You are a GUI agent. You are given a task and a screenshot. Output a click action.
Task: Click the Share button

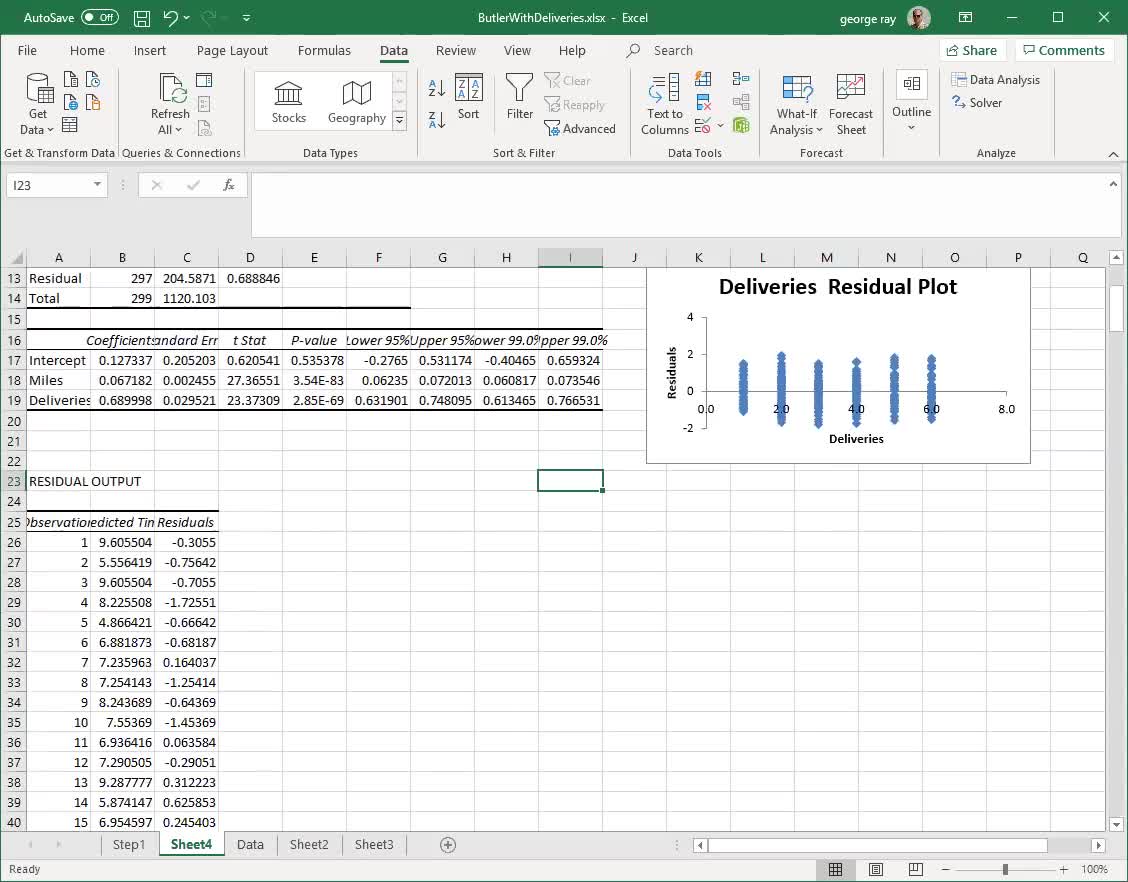pyautogui.click(x=970, y=50)
